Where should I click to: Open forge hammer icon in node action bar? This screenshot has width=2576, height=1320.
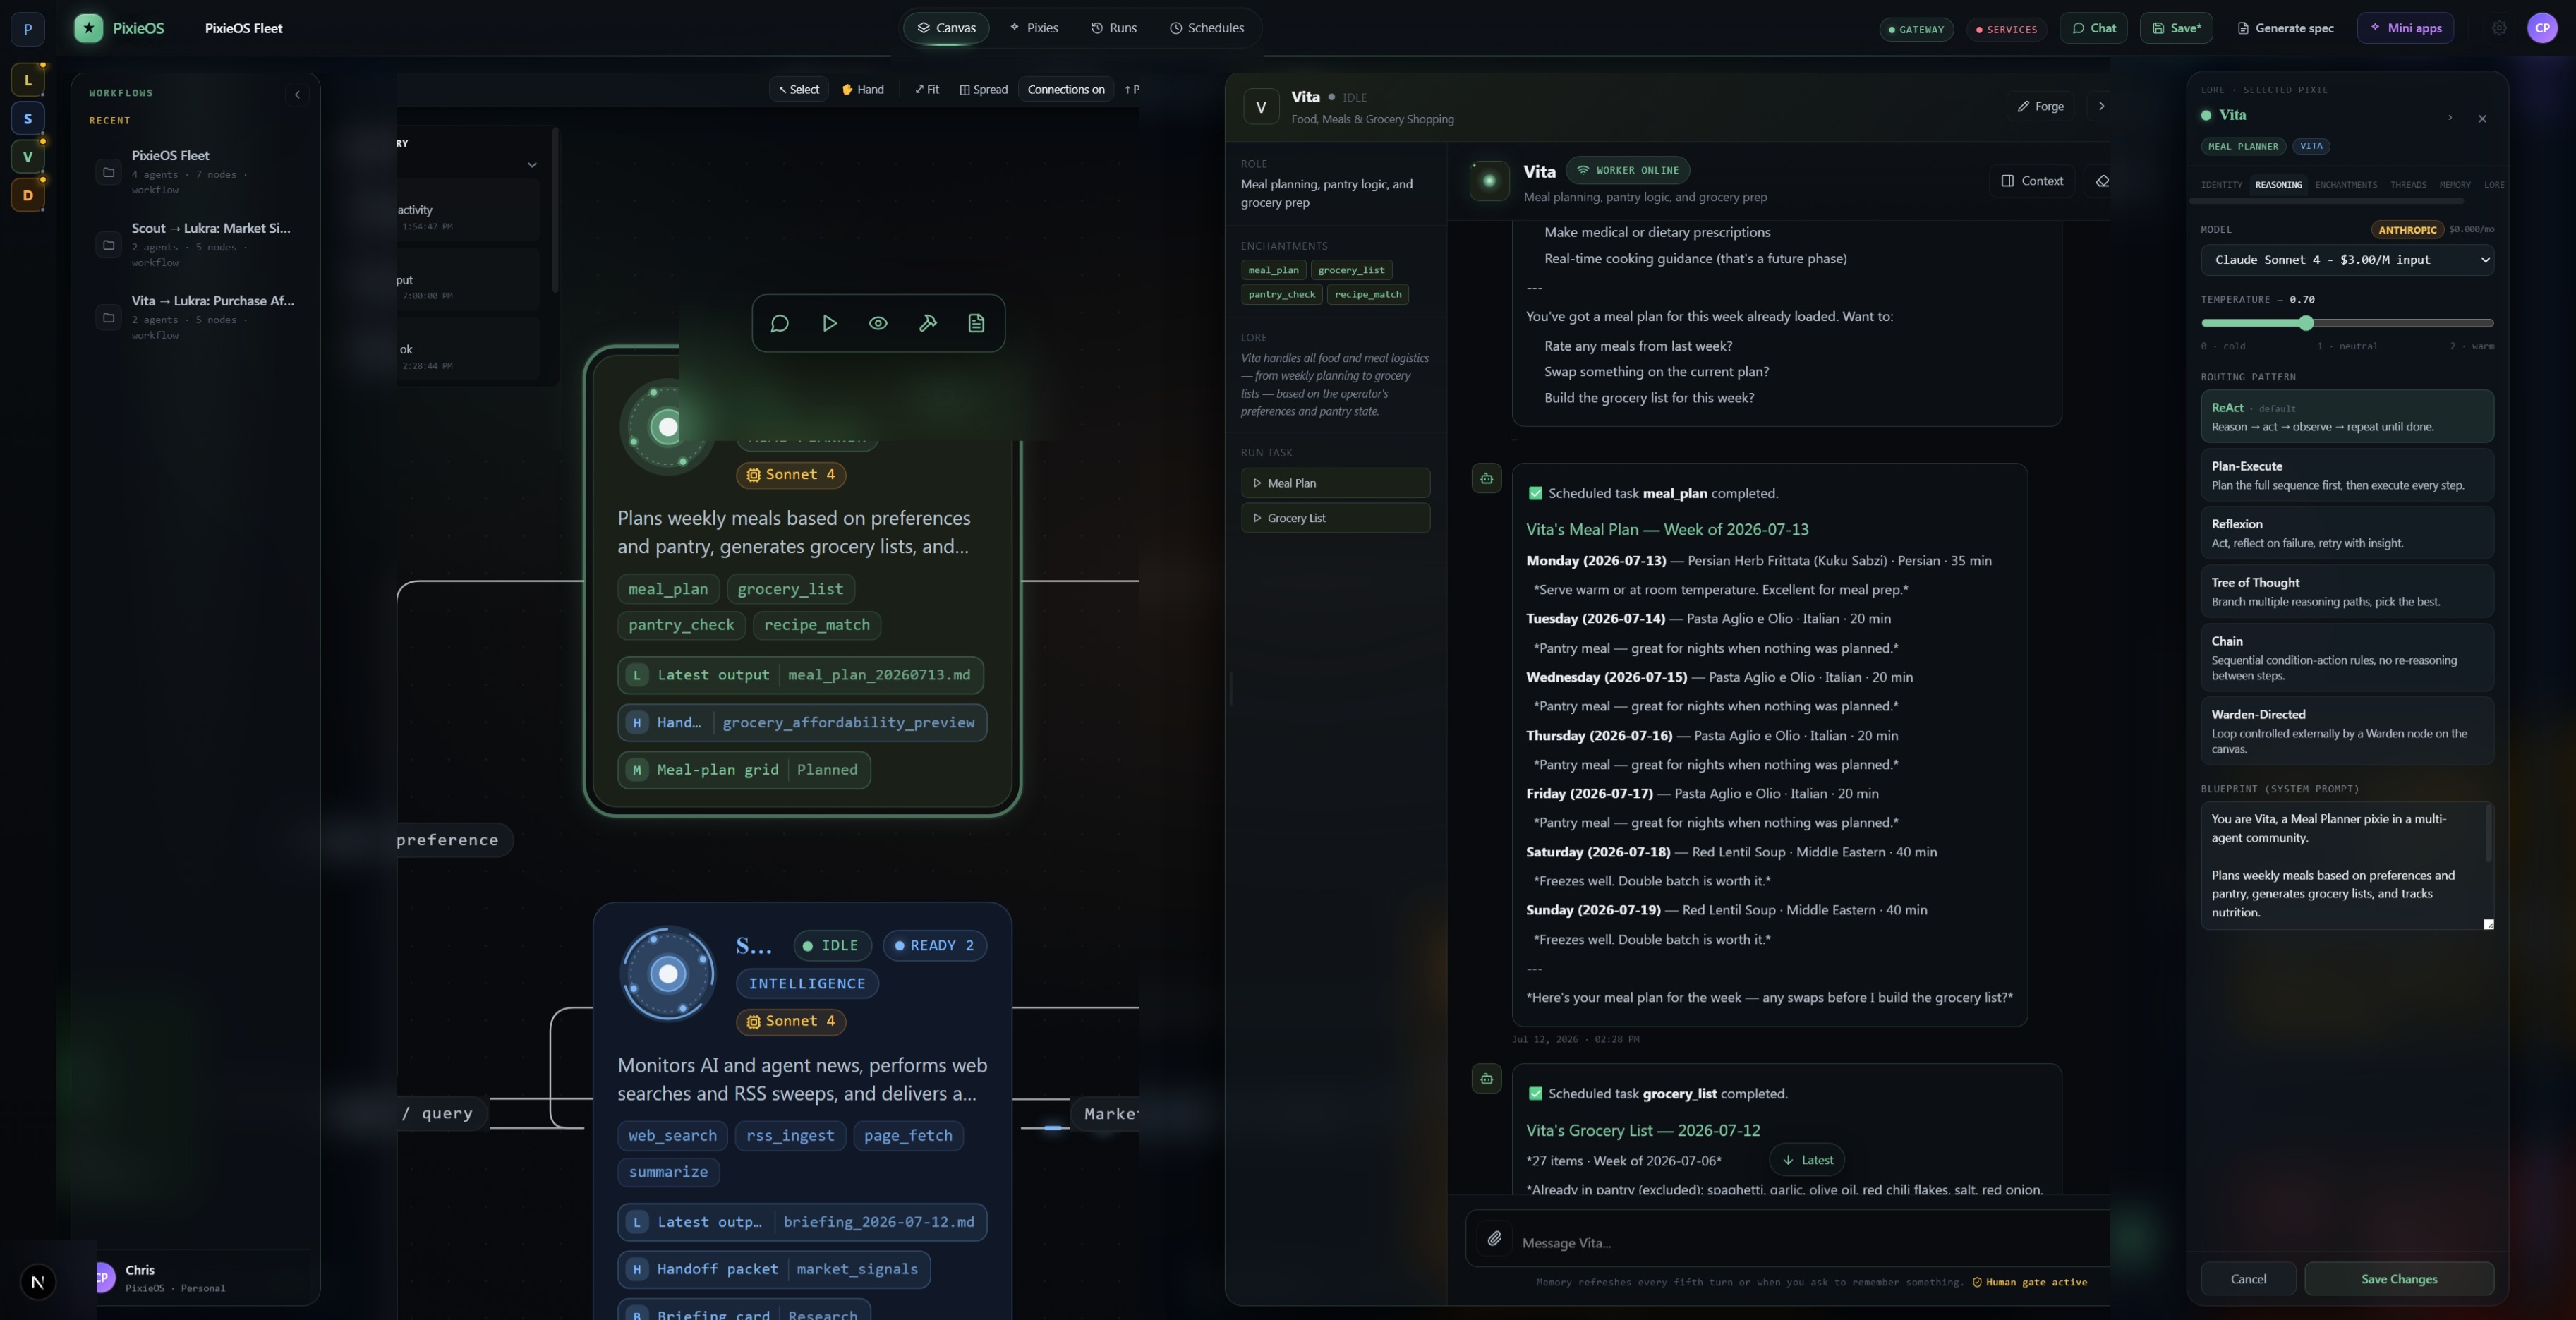(x=928, y=323)
